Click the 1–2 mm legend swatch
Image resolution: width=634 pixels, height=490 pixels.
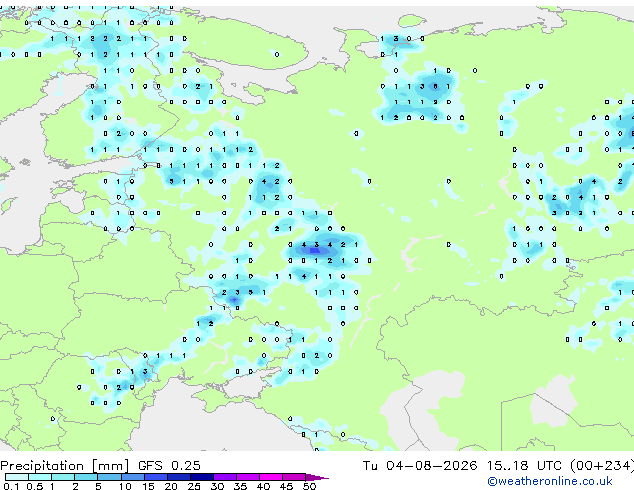pyautogui.click(x=63, y=477)
